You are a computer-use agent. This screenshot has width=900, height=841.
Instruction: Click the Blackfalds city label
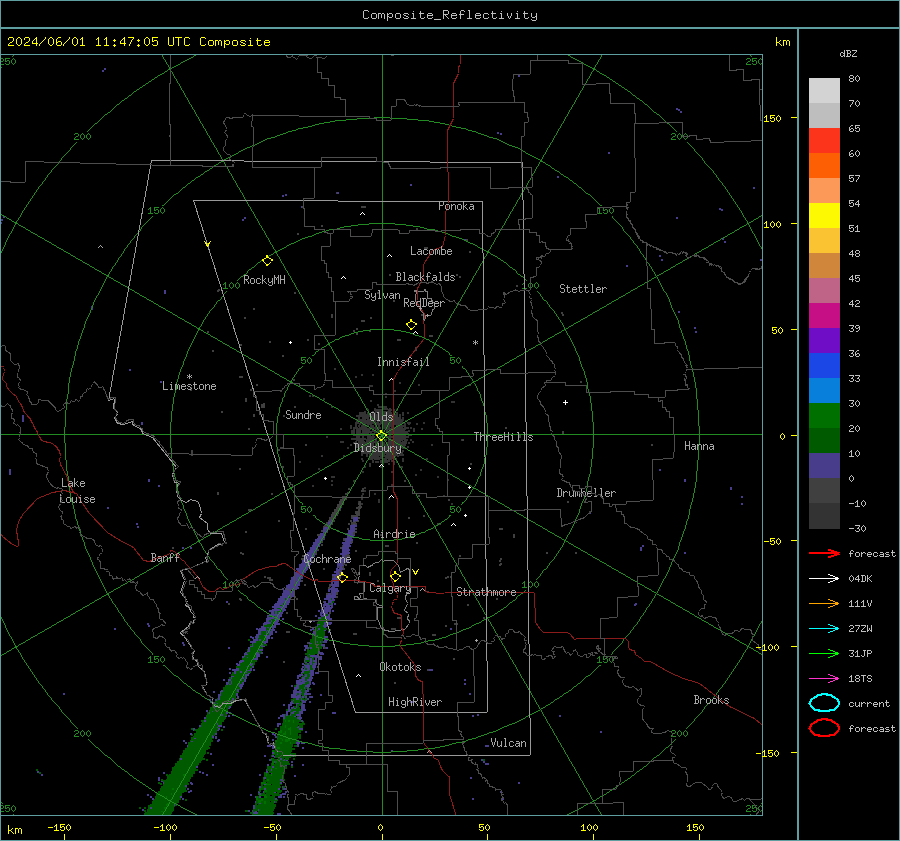click(425, 277)
